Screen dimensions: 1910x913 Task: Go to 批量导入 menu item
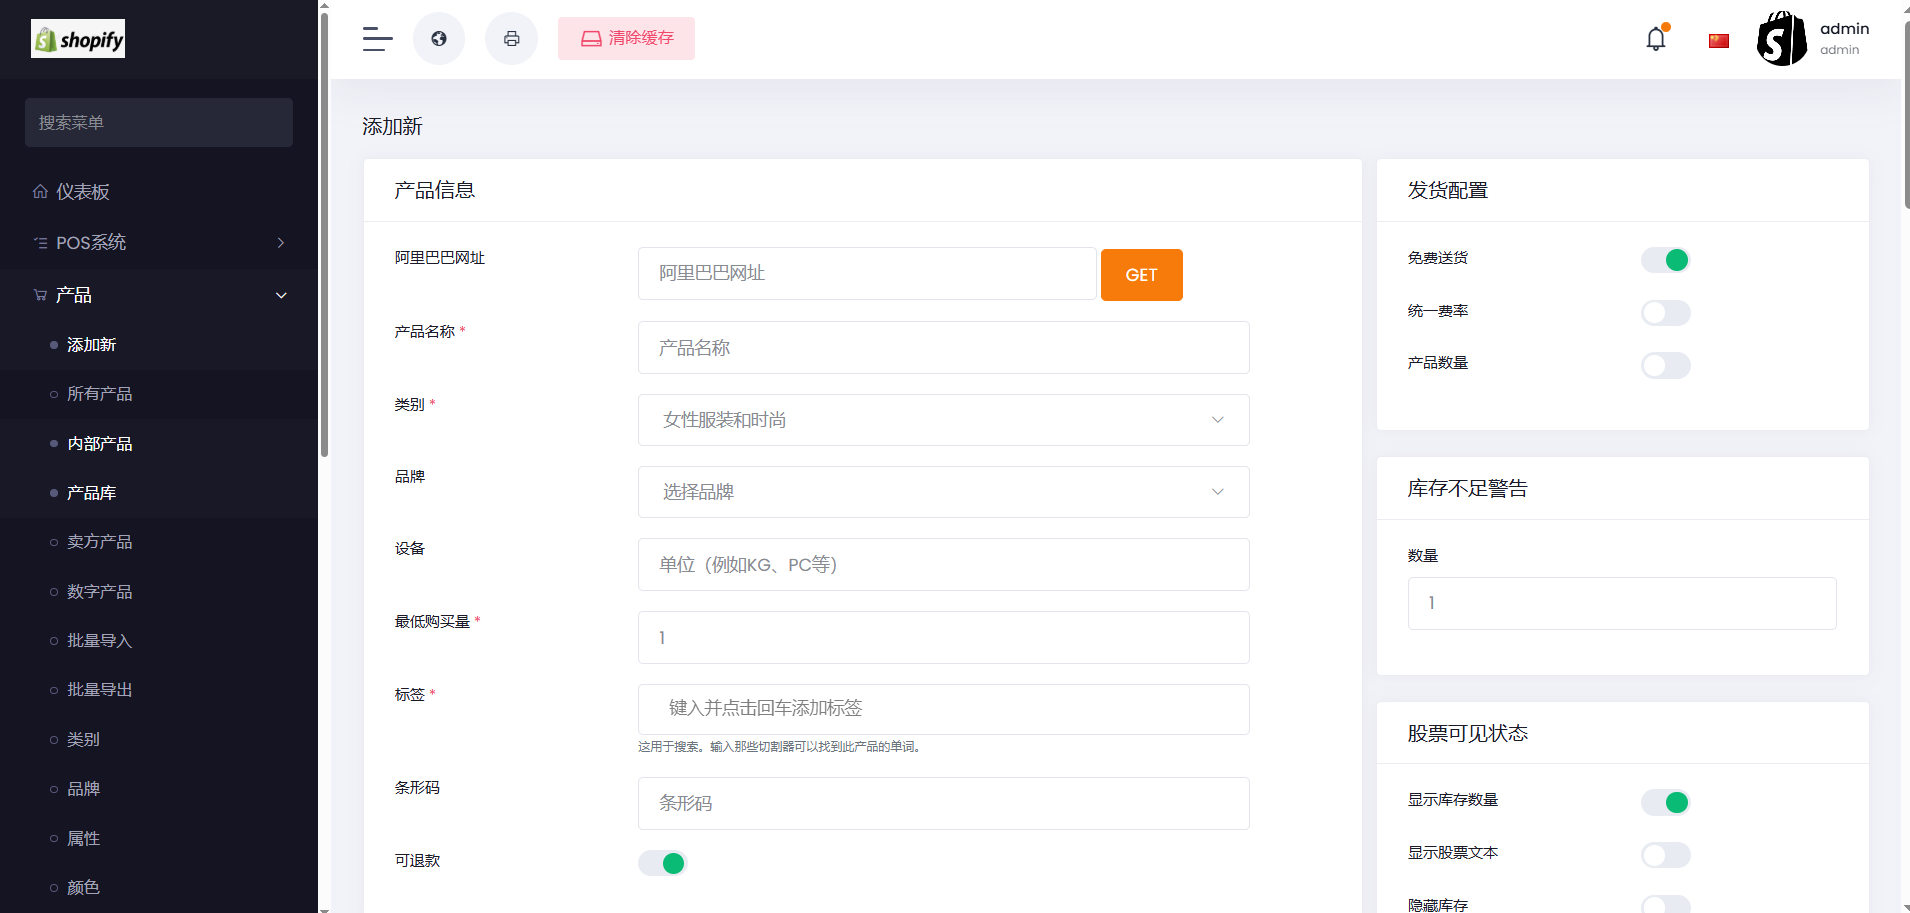(99, 641)
